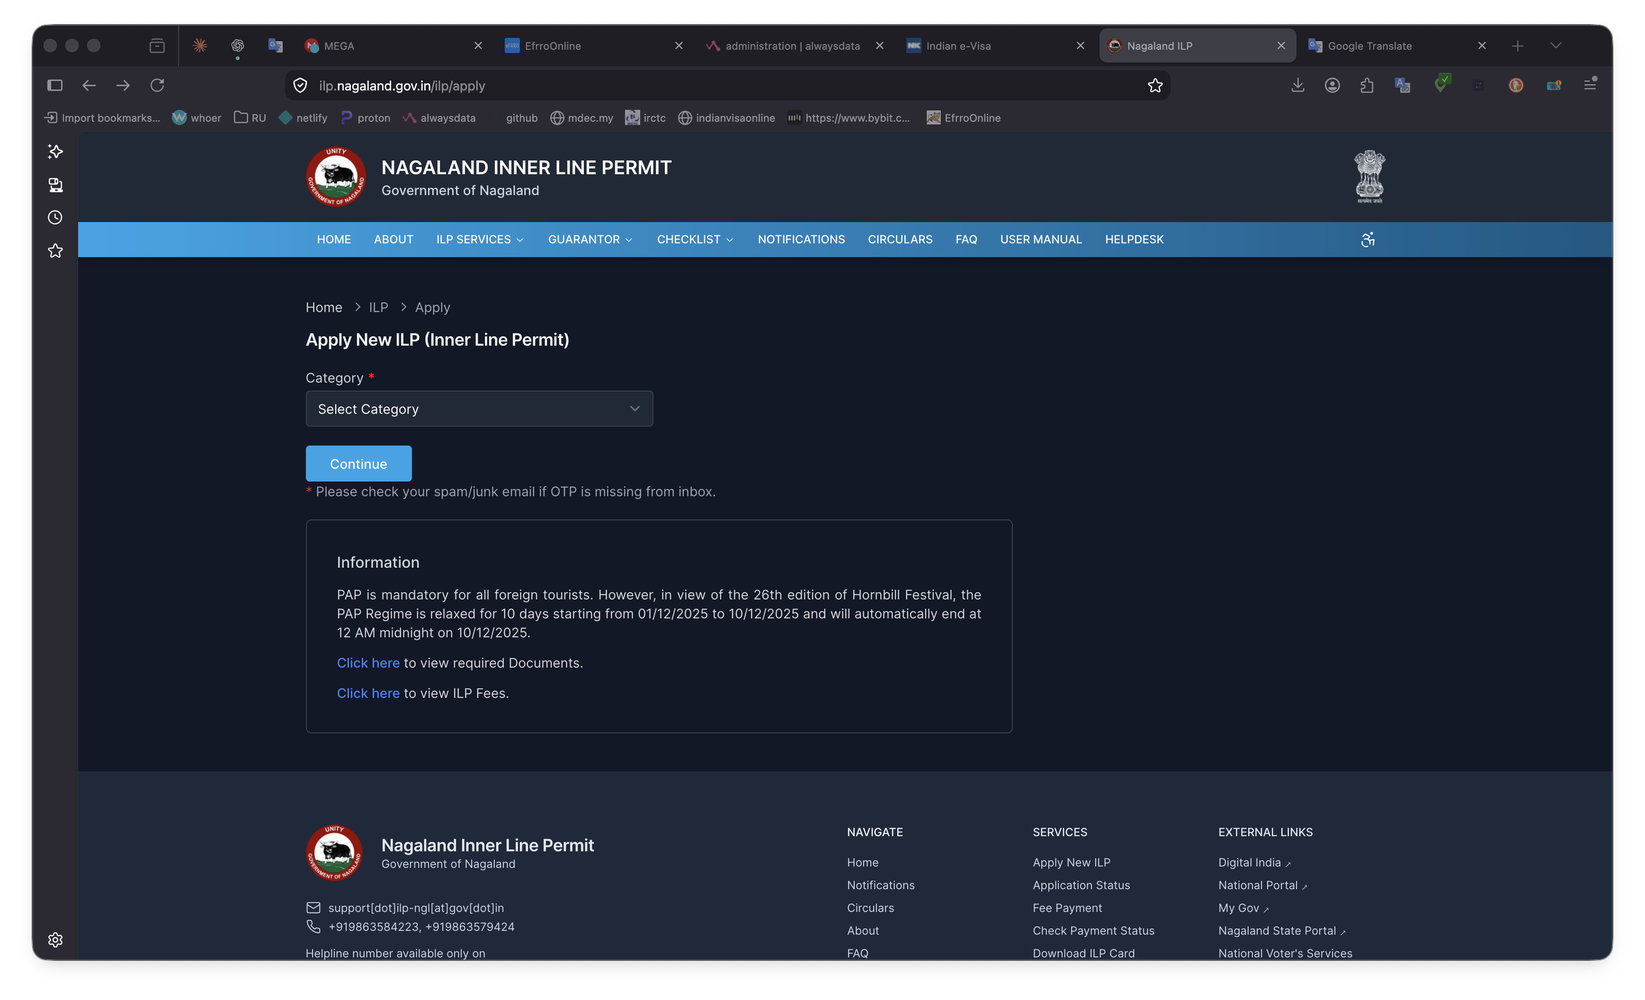Expand the ILP Services menu

(x=480, y=240)
